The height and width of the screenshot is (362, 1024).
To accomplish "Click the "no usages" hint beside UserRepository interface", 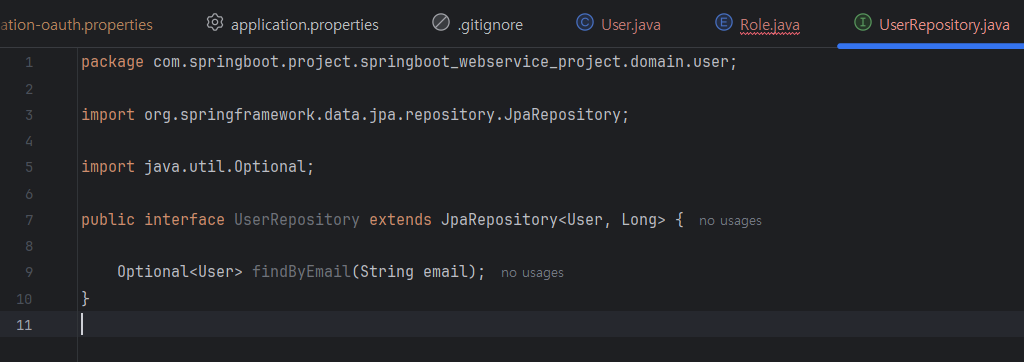I will (x=730, y=221).
